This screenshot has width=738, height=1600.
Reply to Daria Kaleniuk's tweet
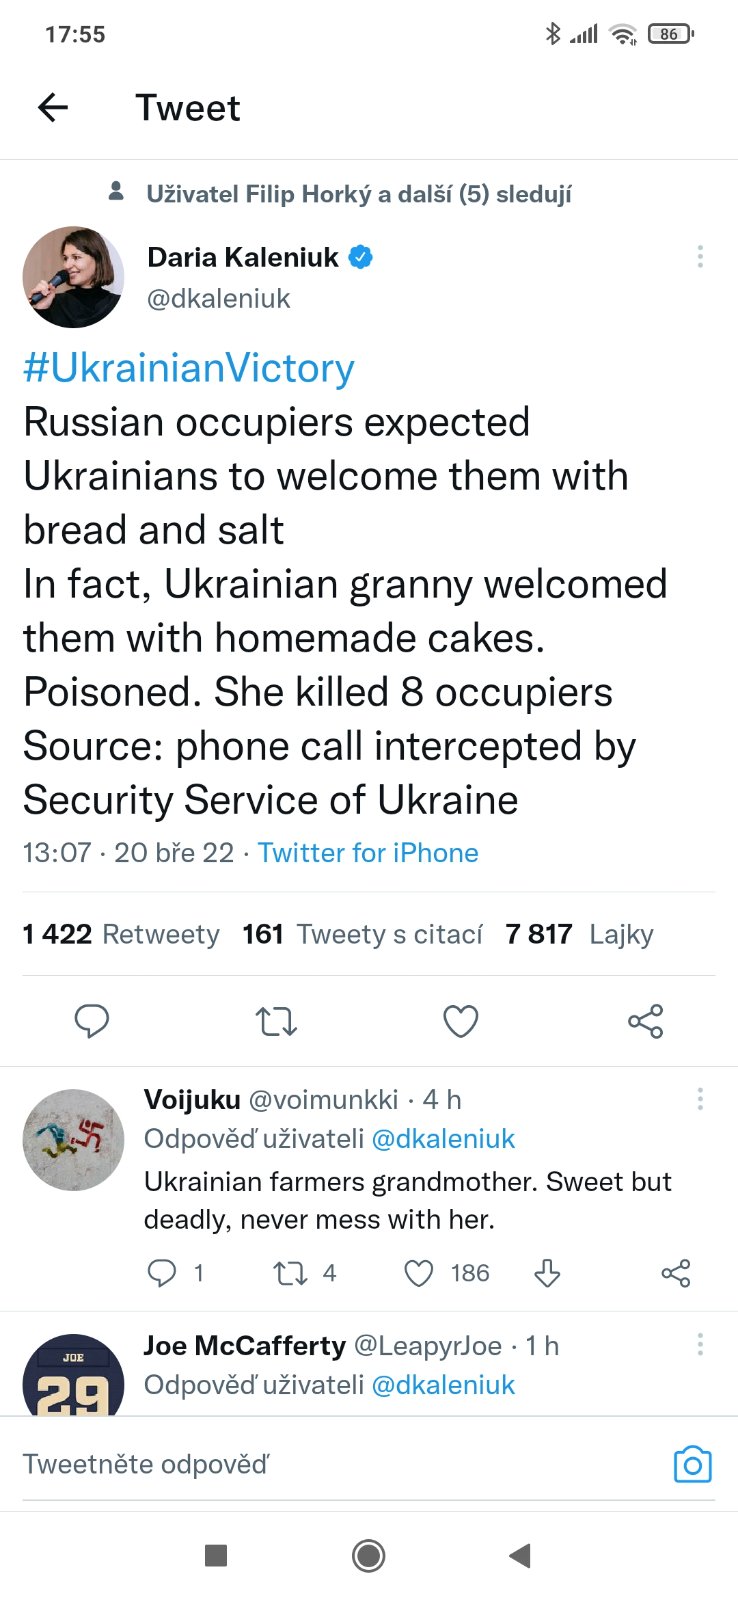click(92, 1021)
